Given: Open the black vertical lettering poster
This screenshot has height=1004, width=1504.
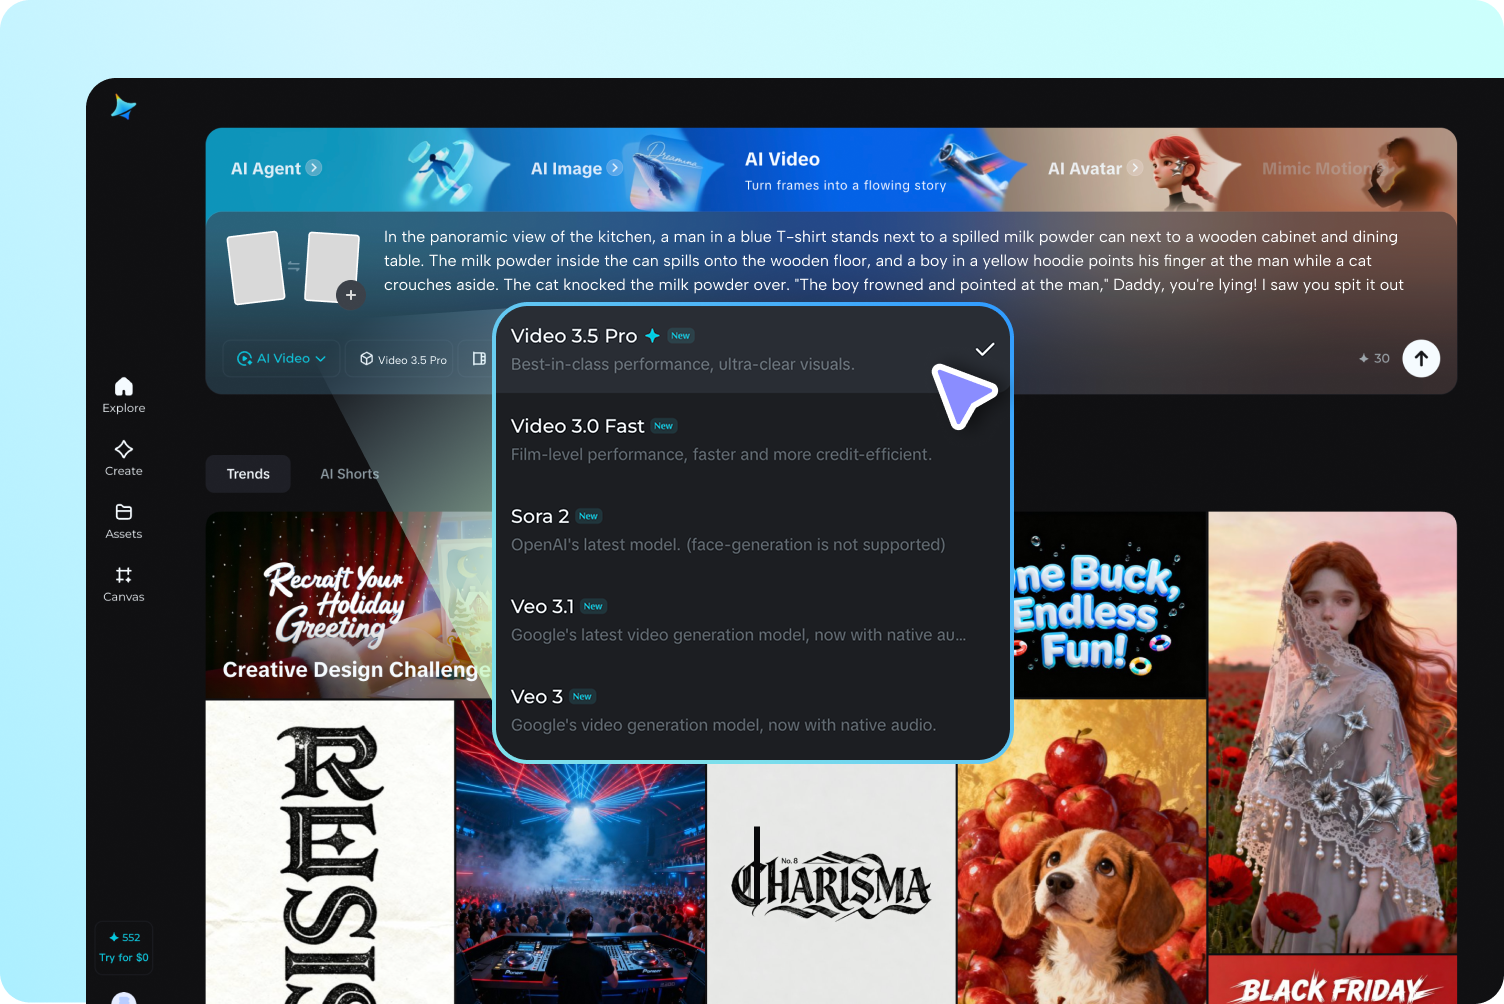Looking at the screenshot, I should point(330,852).
